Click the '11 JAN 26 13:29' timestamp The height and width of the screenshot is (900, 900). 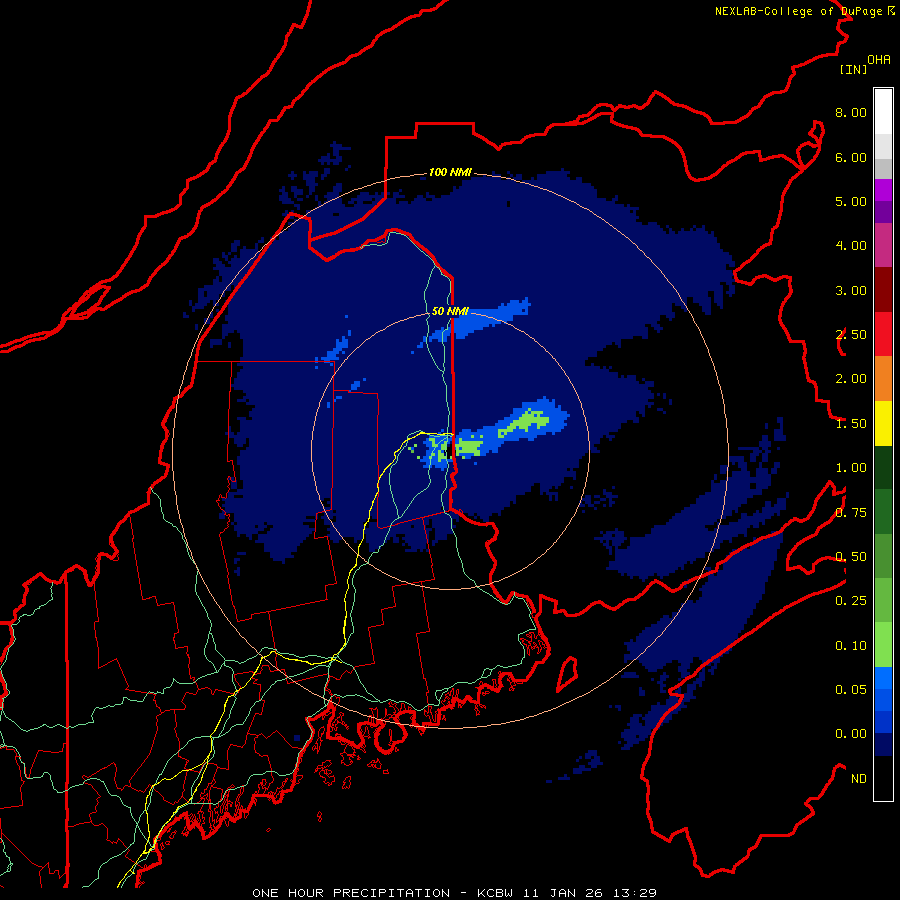coord(589,893)
